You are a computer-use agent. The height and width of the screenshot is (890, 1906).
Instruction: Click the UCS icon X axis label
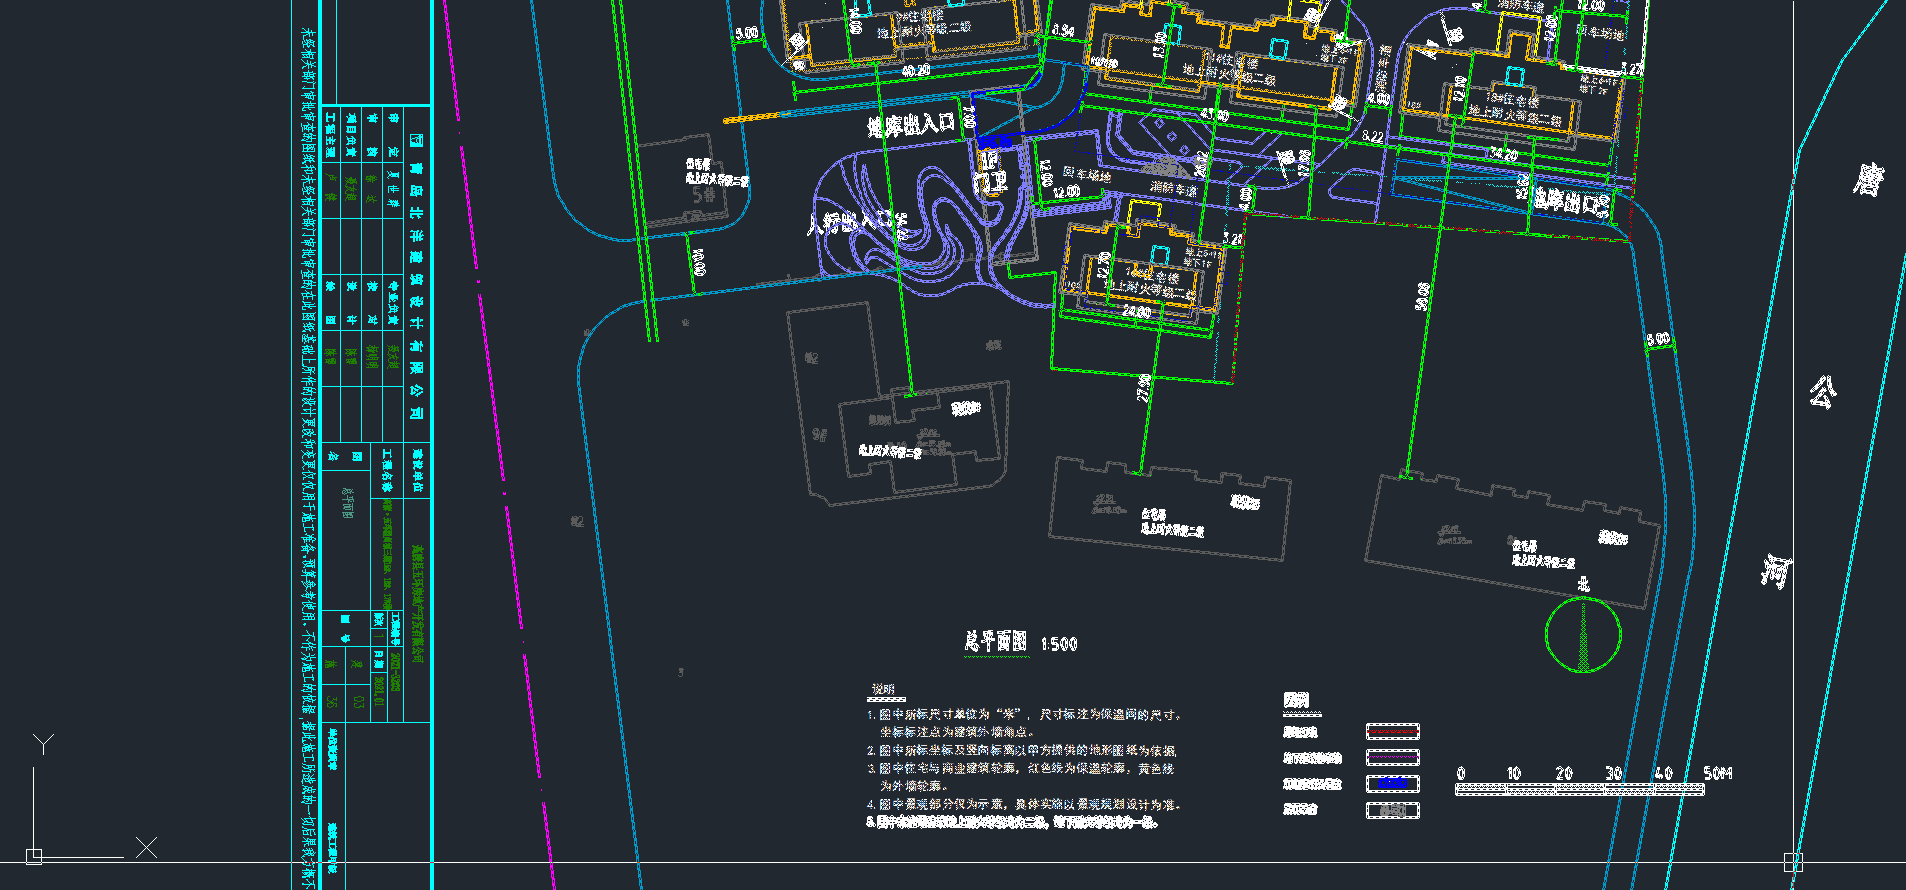point(146,847)
